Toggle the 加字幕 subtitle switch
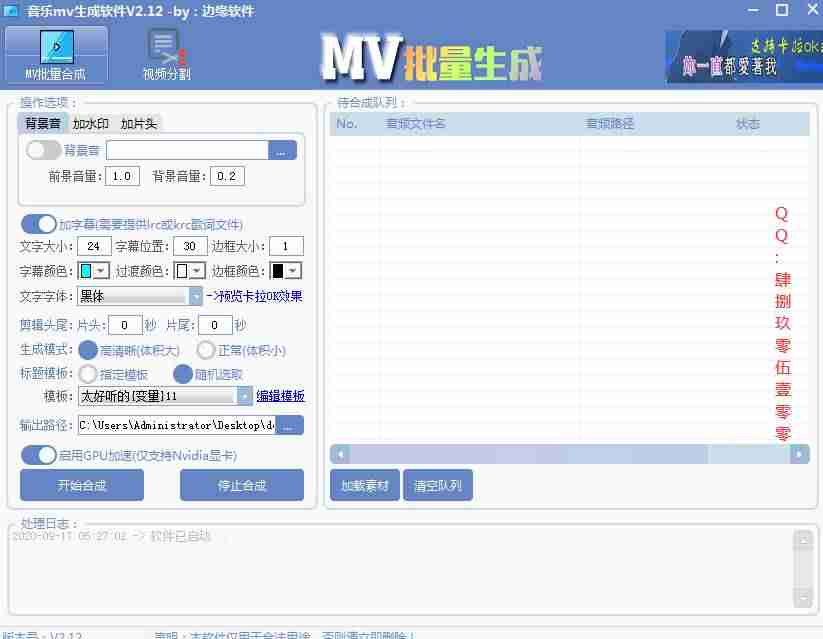This screenshot has width=823, height=639. (x=38, y=224)
